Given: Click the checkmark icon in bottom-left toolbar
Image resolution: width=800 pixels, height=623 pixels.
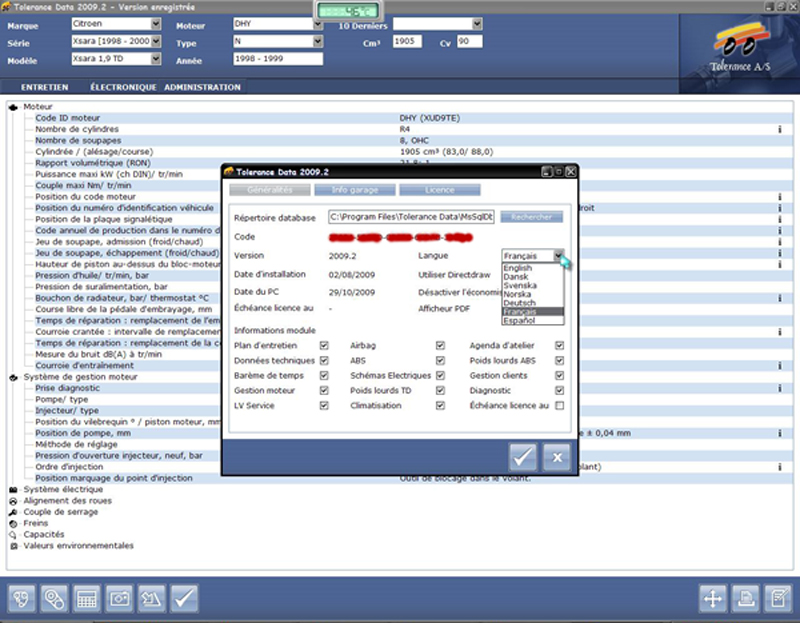Looking at the screenshot, I should tap(183, 598).
